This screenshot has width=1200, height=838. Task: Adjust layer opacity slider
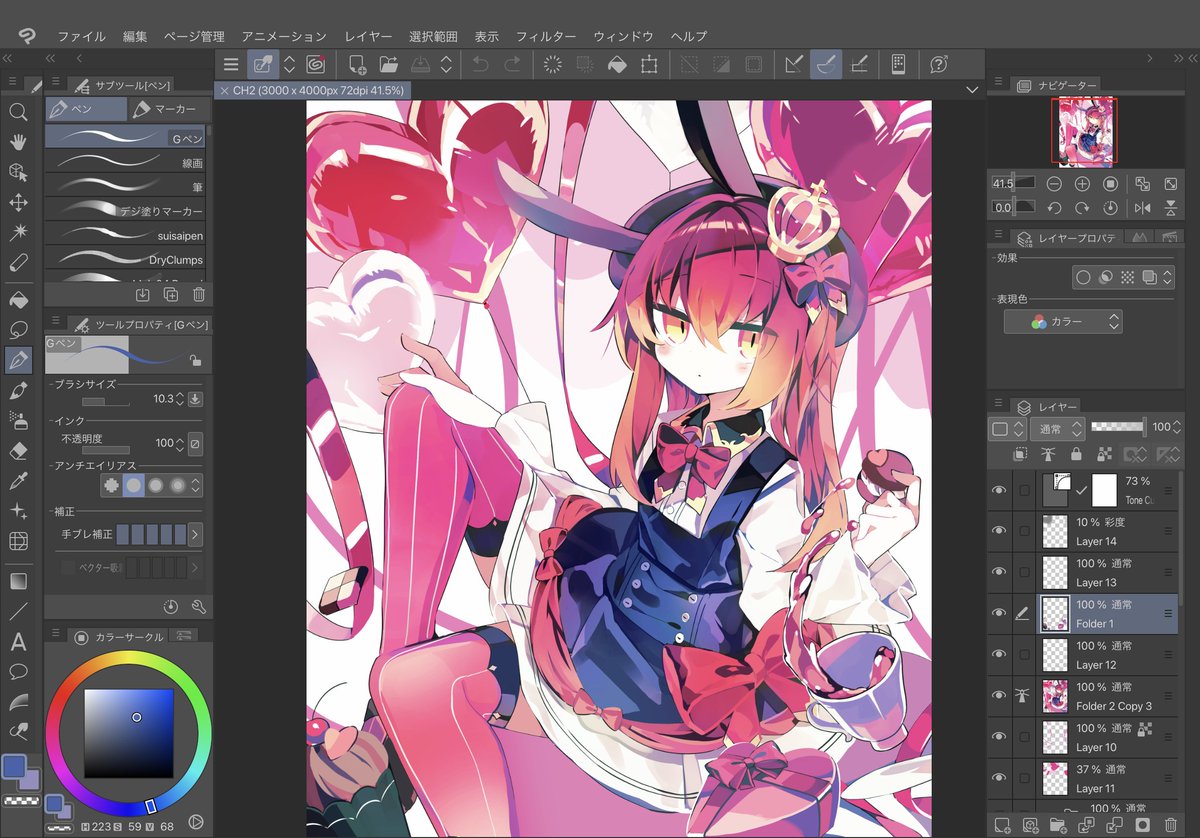pyautogui.click(x=1119, y=427)
